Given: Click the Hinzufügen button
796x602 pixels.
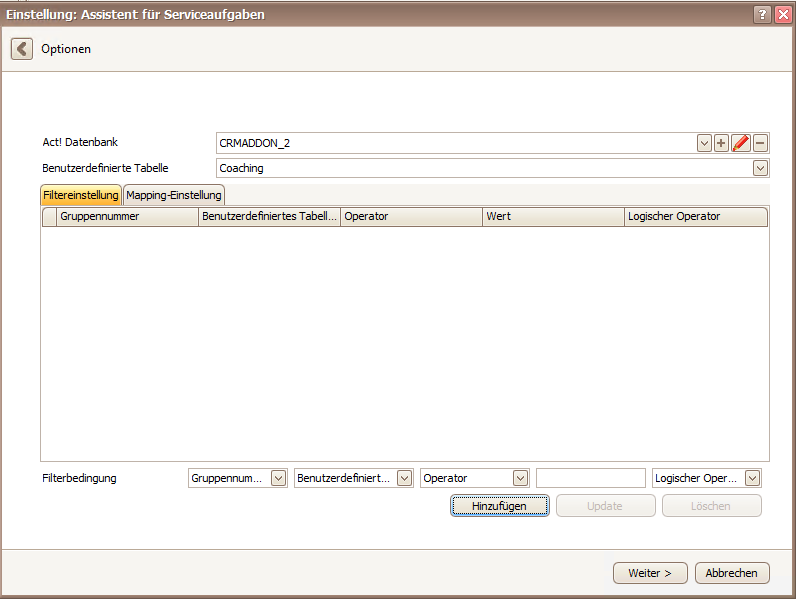Looking at the screenshot, I should click(x=500, y=506).
